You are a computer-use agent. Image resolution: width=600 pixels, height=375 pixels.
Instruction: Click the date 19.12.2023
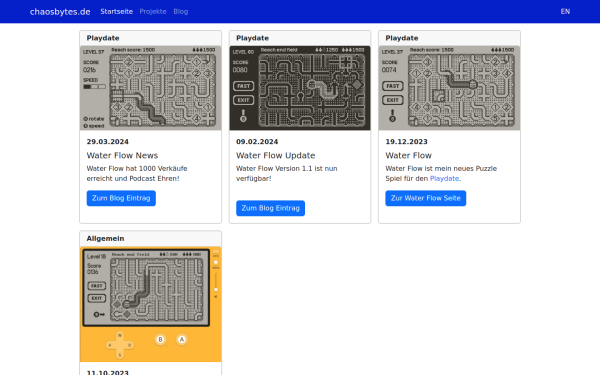[406, 142]
